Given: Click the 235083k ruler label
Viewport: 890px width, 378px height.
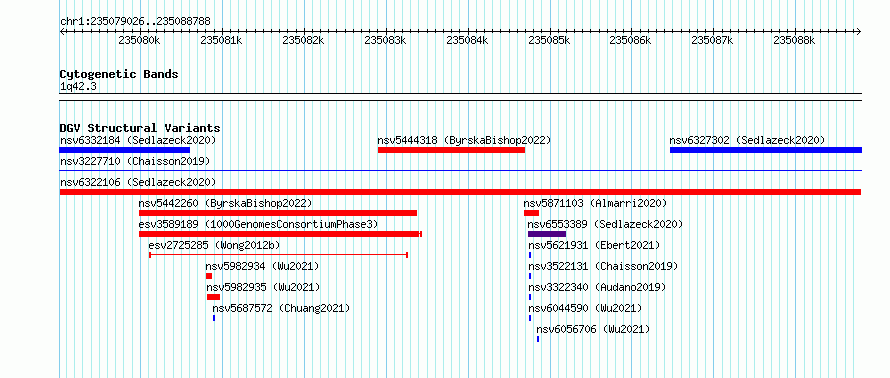Looking at the screenshot, I should pos(385,40).
